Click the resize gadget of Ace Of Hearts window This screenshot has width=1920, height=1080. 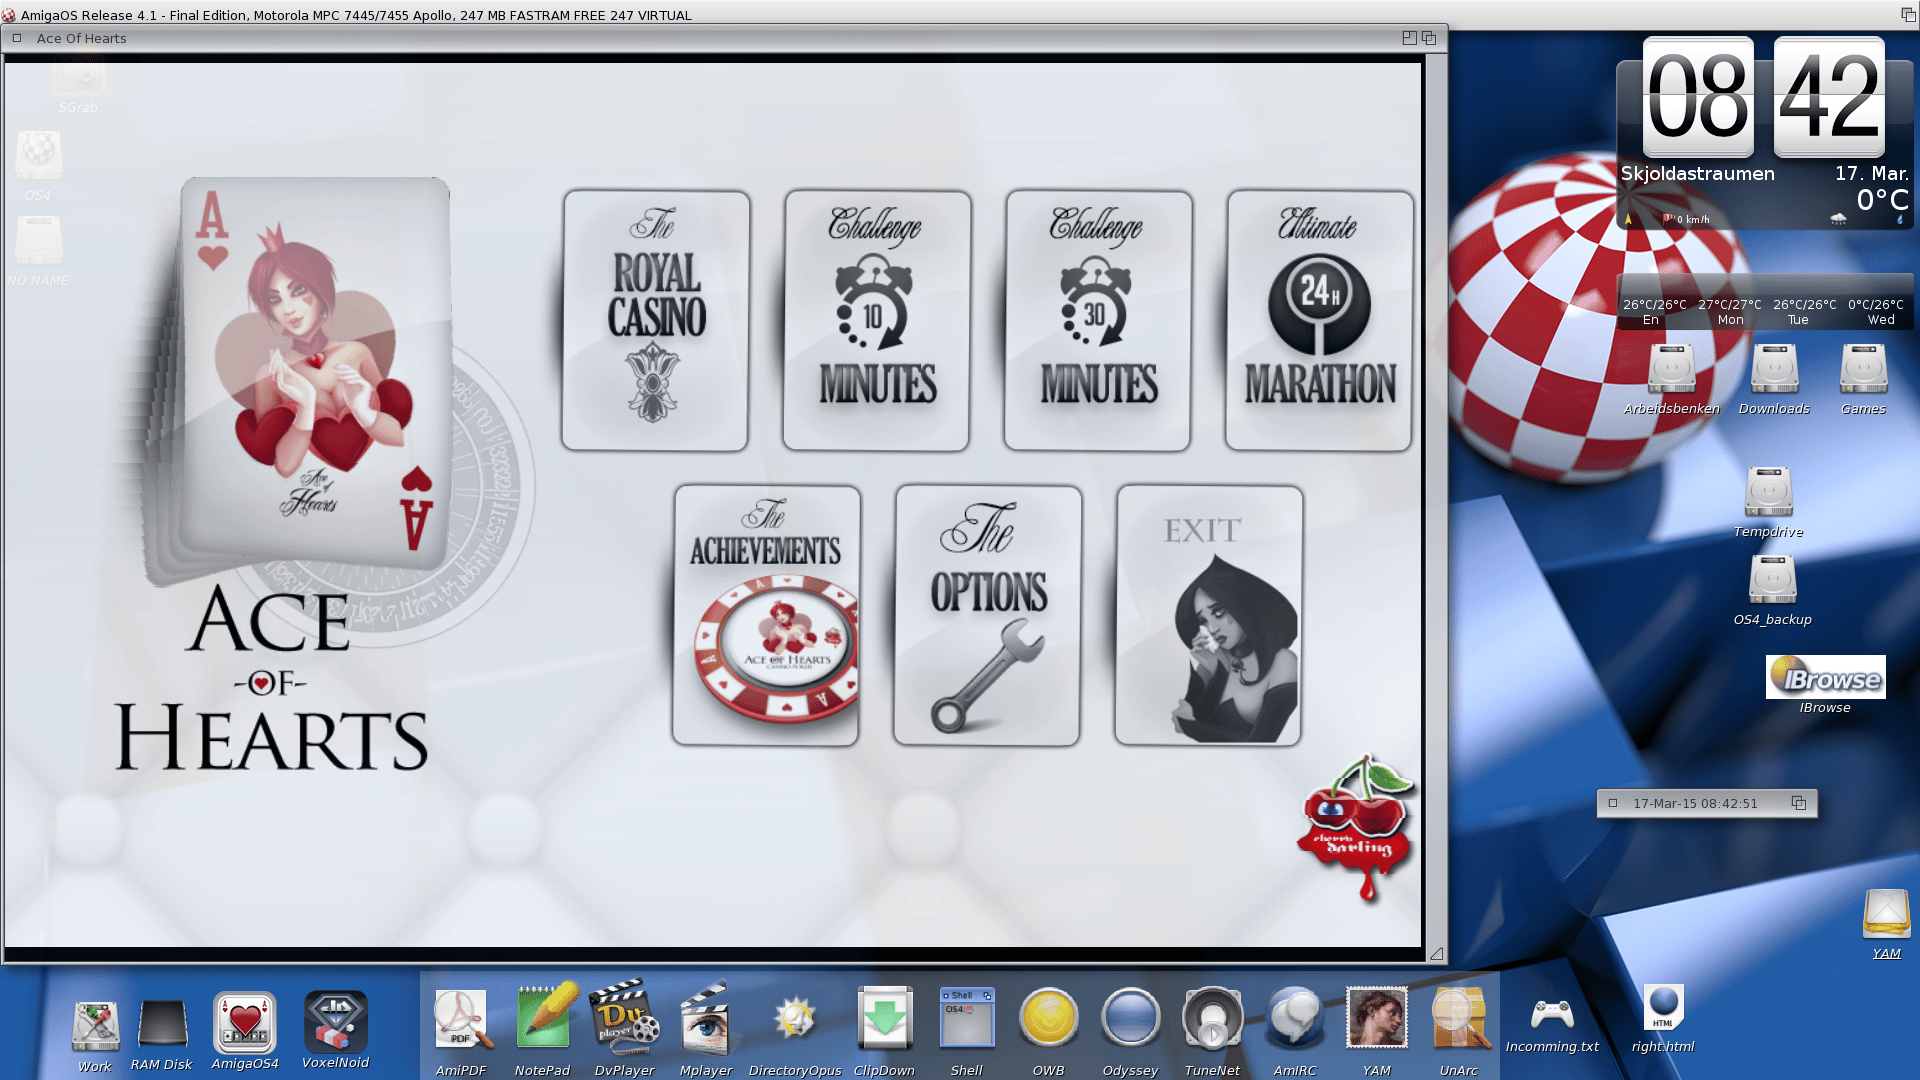(1436, 954)
